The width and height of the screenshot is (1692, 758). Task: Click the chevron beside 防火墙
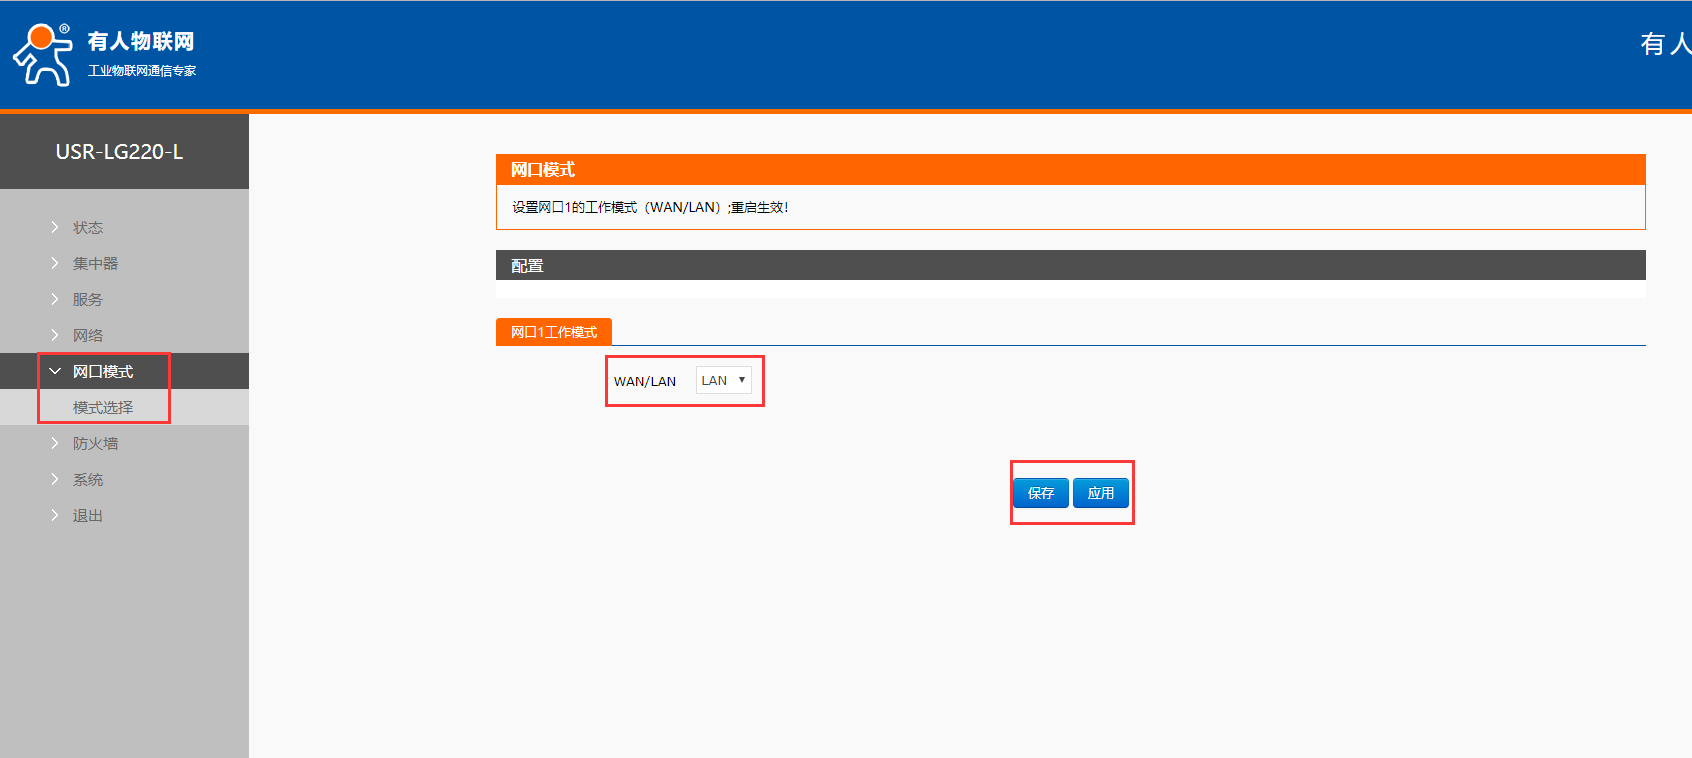[x=55, y=444]
